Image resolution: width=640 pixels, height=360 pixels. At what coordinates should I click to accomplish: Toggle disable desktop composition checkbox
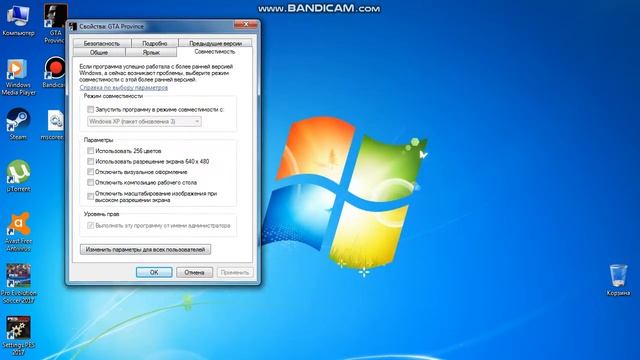[91, 182]
